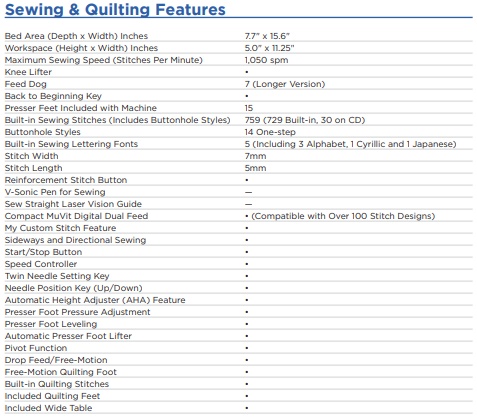Click the Compatible with Over 100 Stitch Designs text
Viewport: 477px width, 420px height.
click(x=343, y=216)
